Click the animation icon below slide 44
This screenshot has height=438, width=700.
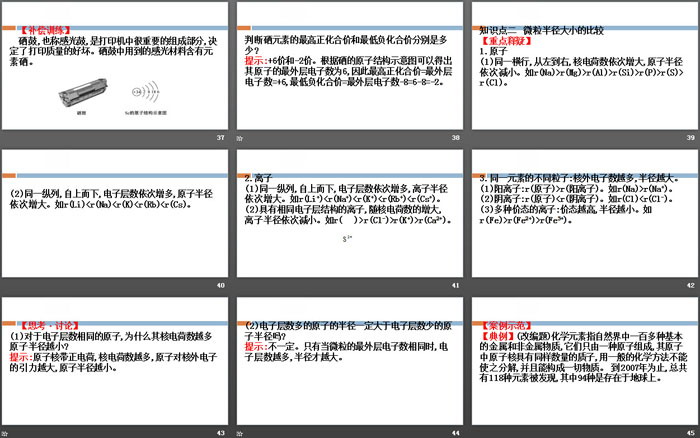pos(238,432)
